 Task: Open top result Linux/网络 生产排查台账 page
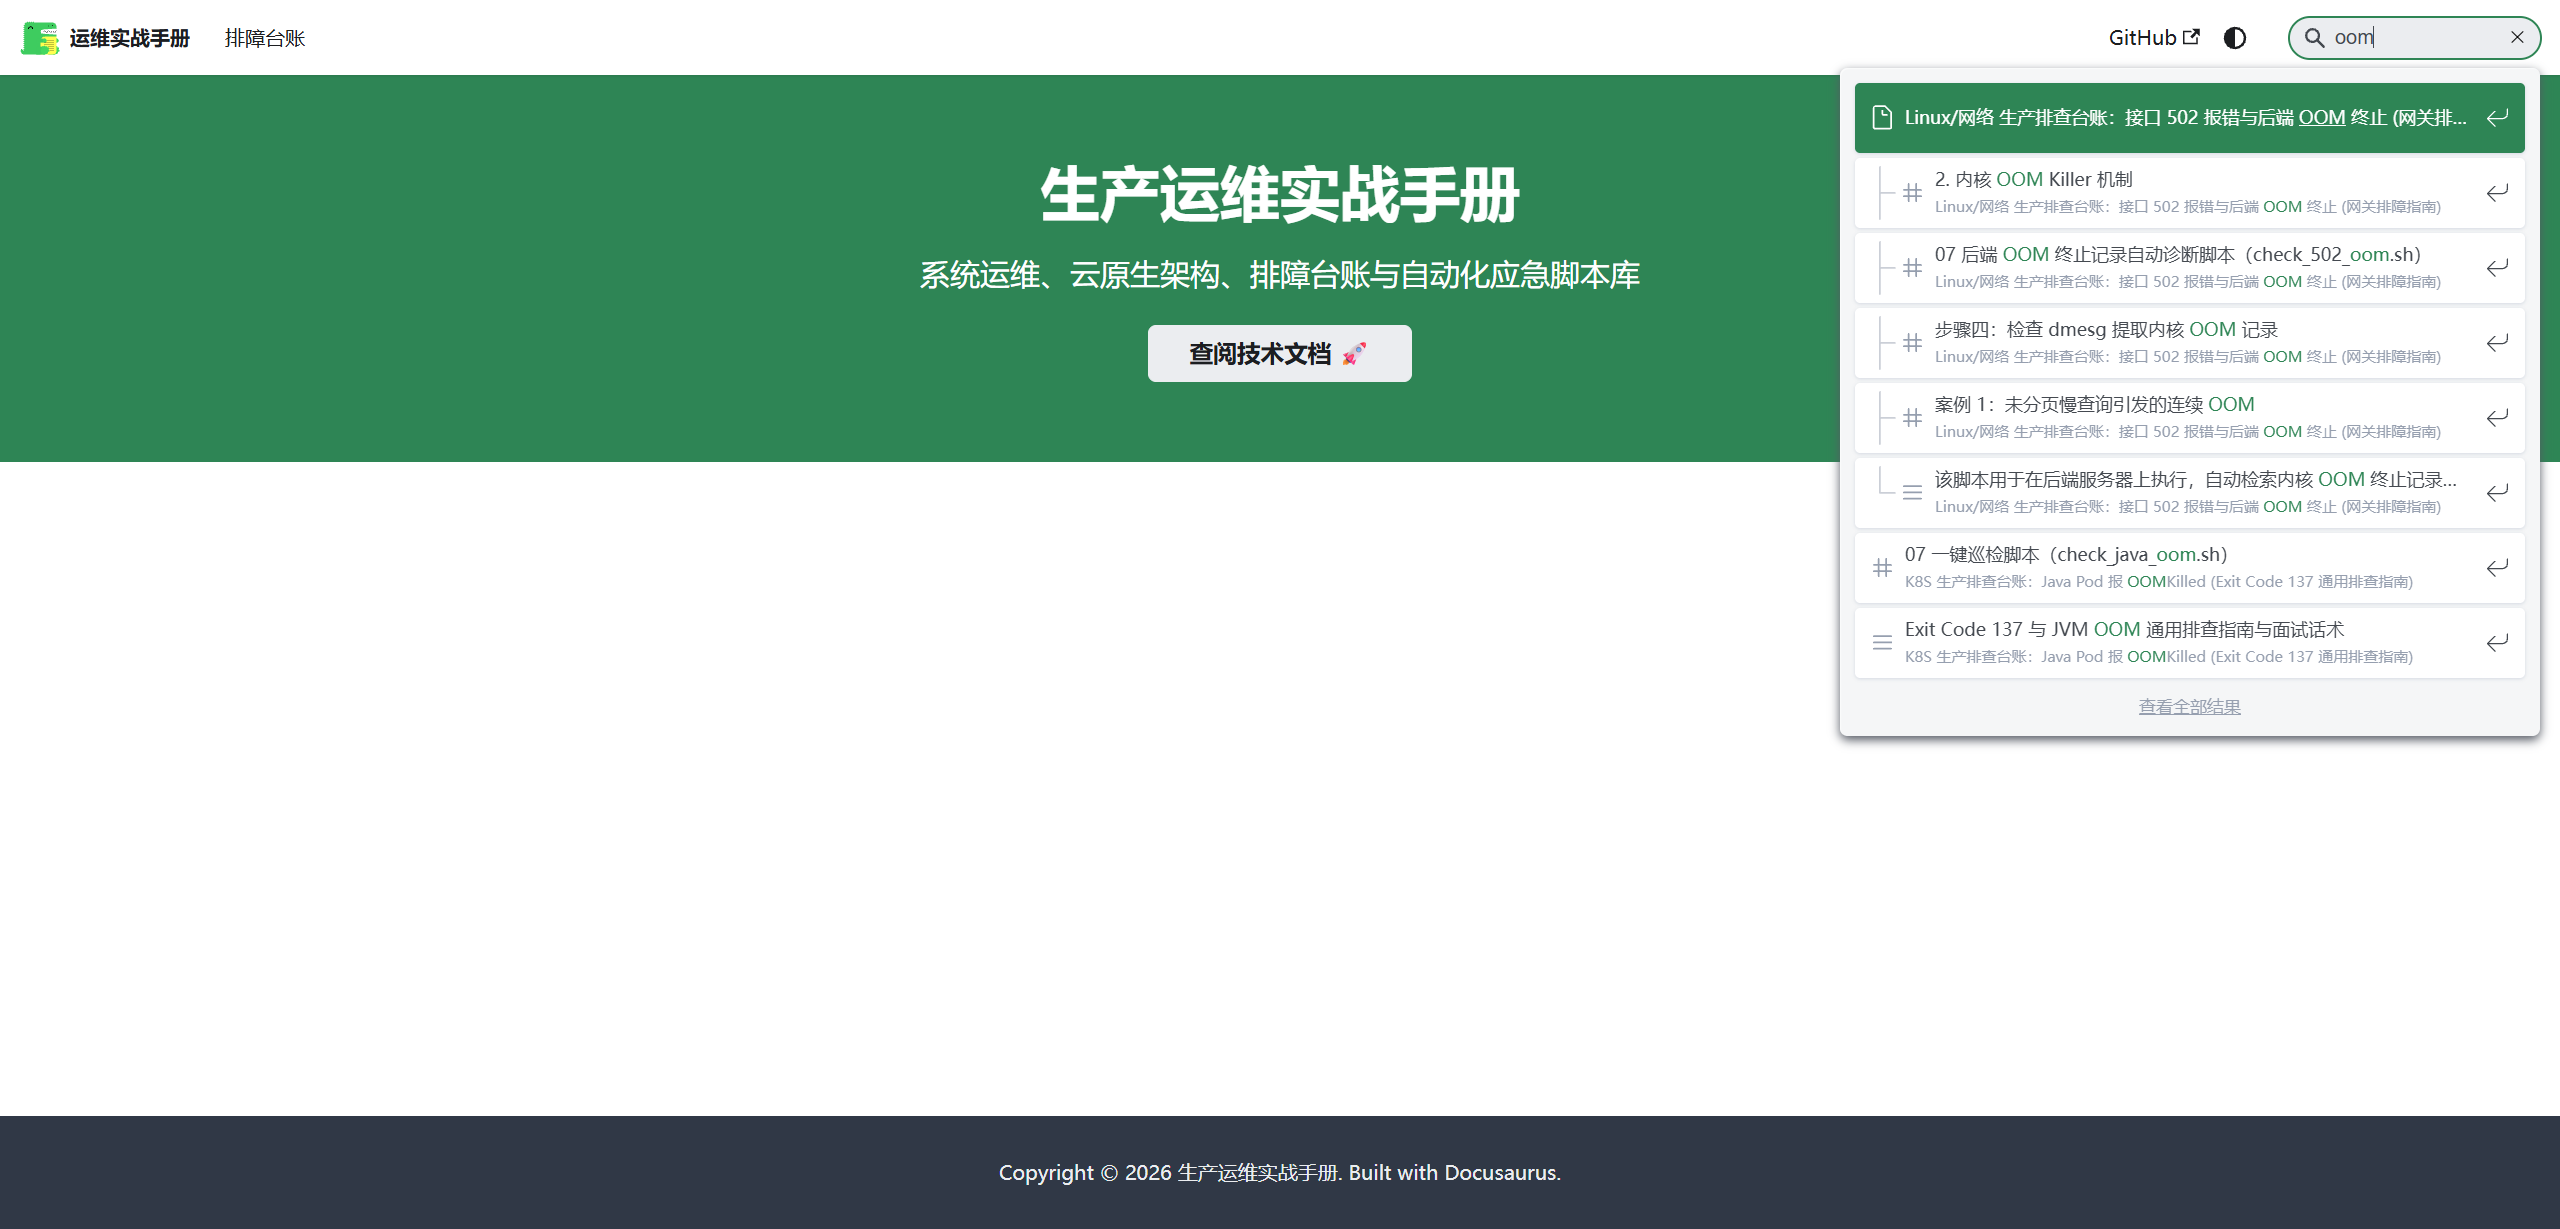tap(2189, 118)
